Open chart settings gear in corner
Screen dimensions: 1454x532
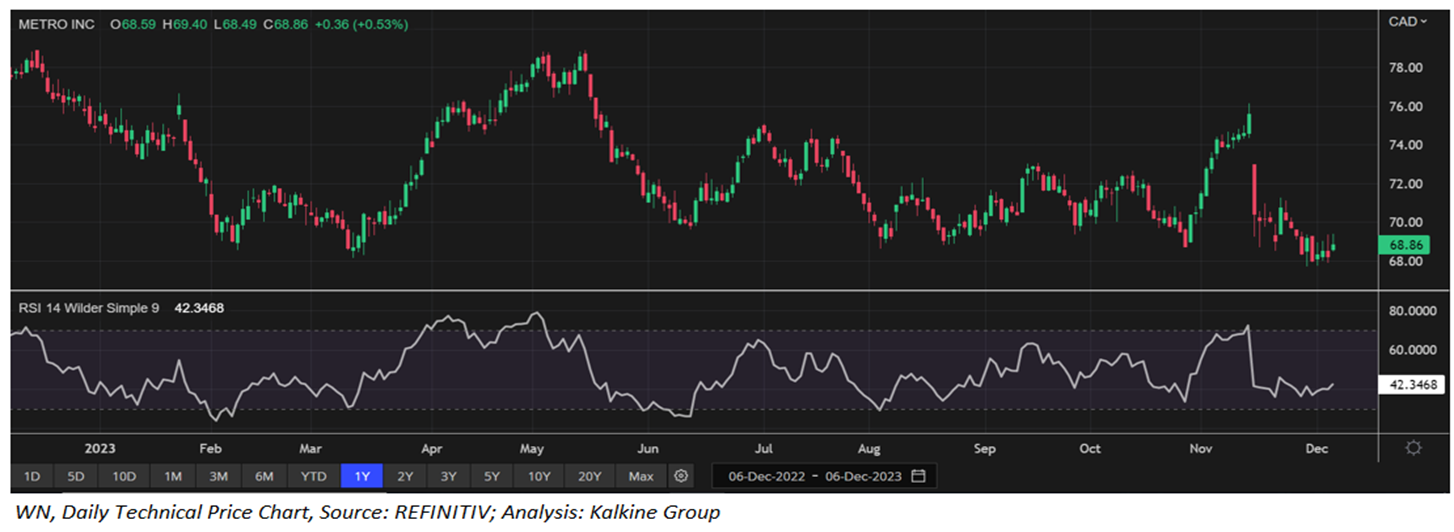1413,448
